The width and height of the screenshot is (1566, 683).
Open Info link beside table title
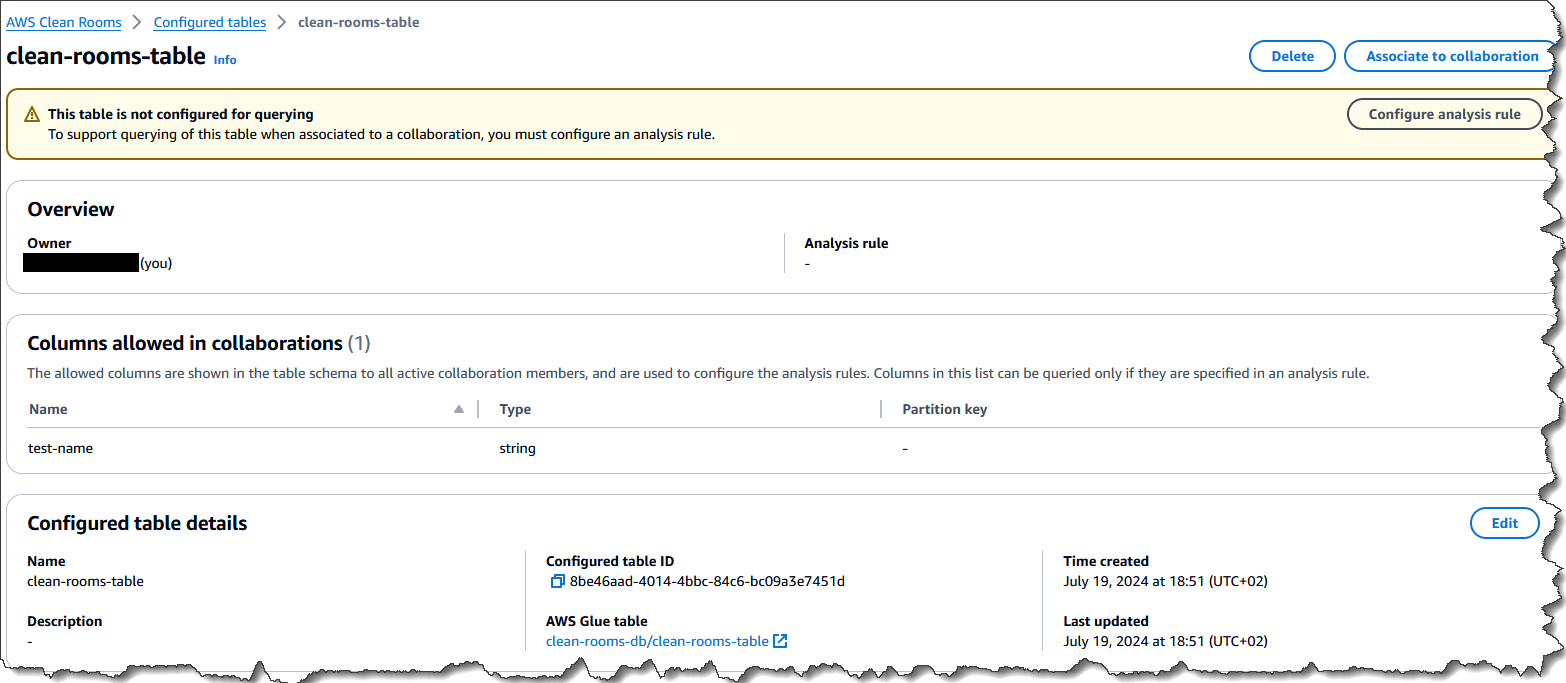(225, 60)
